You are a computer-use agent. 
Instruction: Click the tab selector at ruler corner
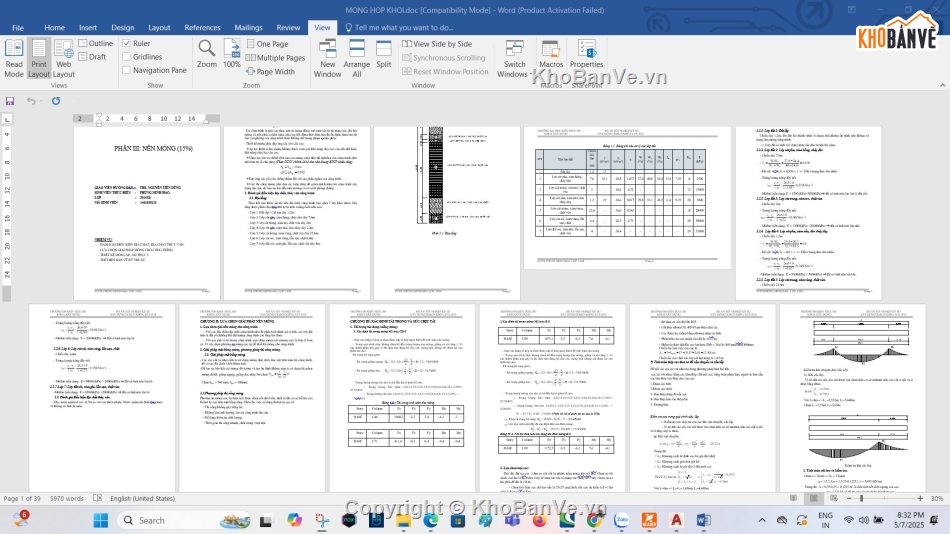7,119
